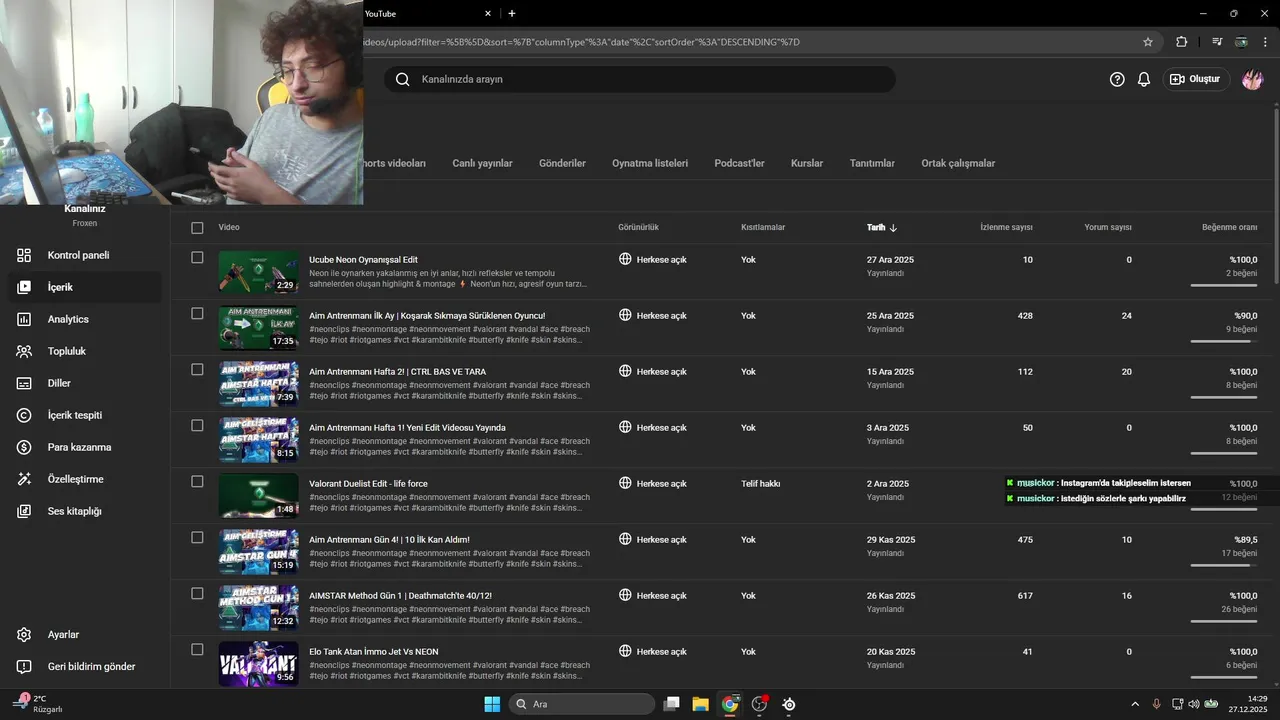Open a new browser tab
1280x720 pixels.
pos(512,13)
